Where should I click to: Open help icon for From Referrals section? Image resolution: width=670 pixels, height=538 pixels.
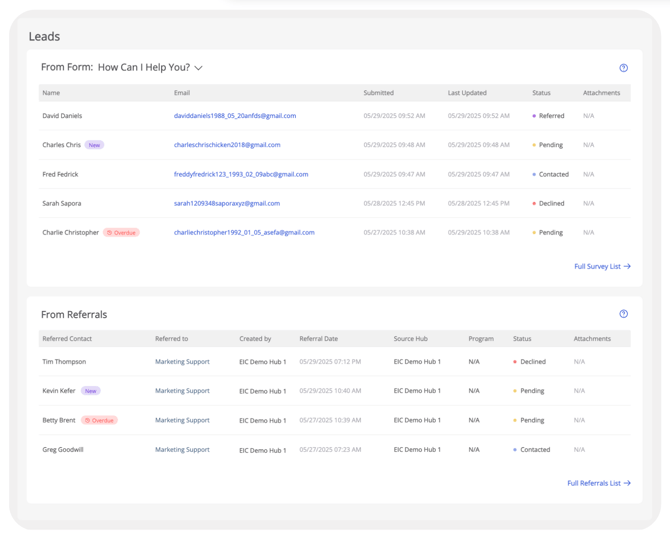tap(623, 314)
